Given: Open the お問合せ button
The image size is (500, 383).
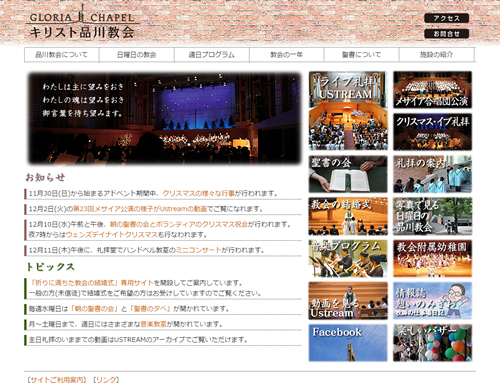Looking at the screenshot, I should (446, 34).
